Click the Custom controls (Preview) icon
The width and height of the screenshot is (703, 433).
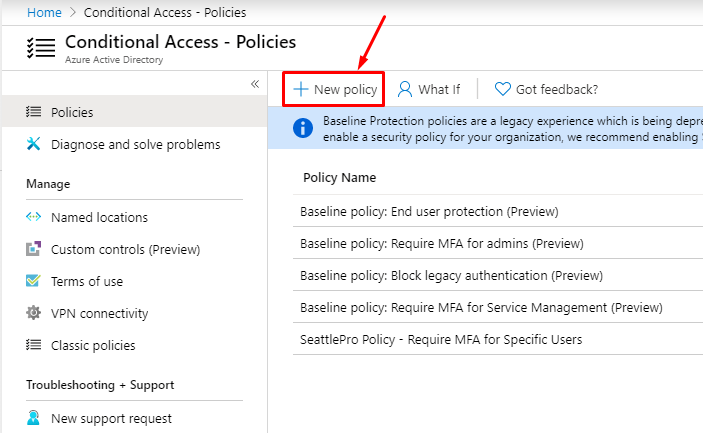33,249
